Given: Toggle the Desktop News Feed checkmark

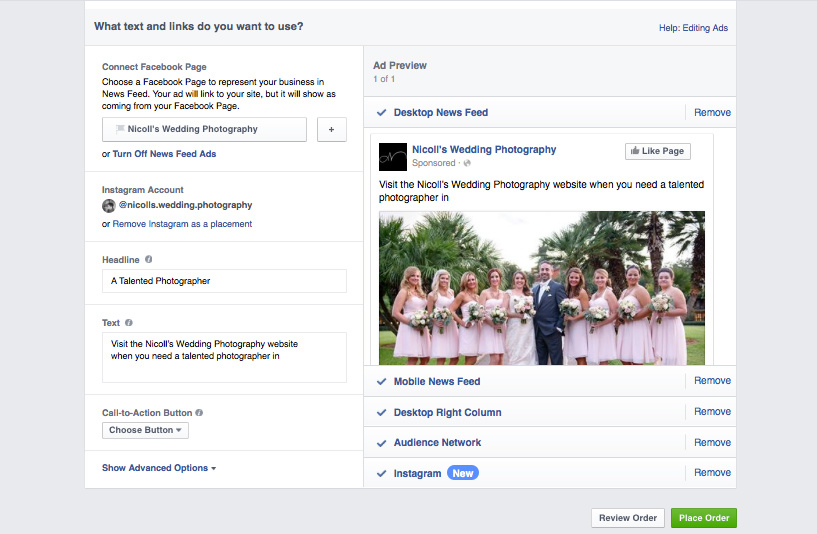Looking at the screenshot, I should 381,113.
